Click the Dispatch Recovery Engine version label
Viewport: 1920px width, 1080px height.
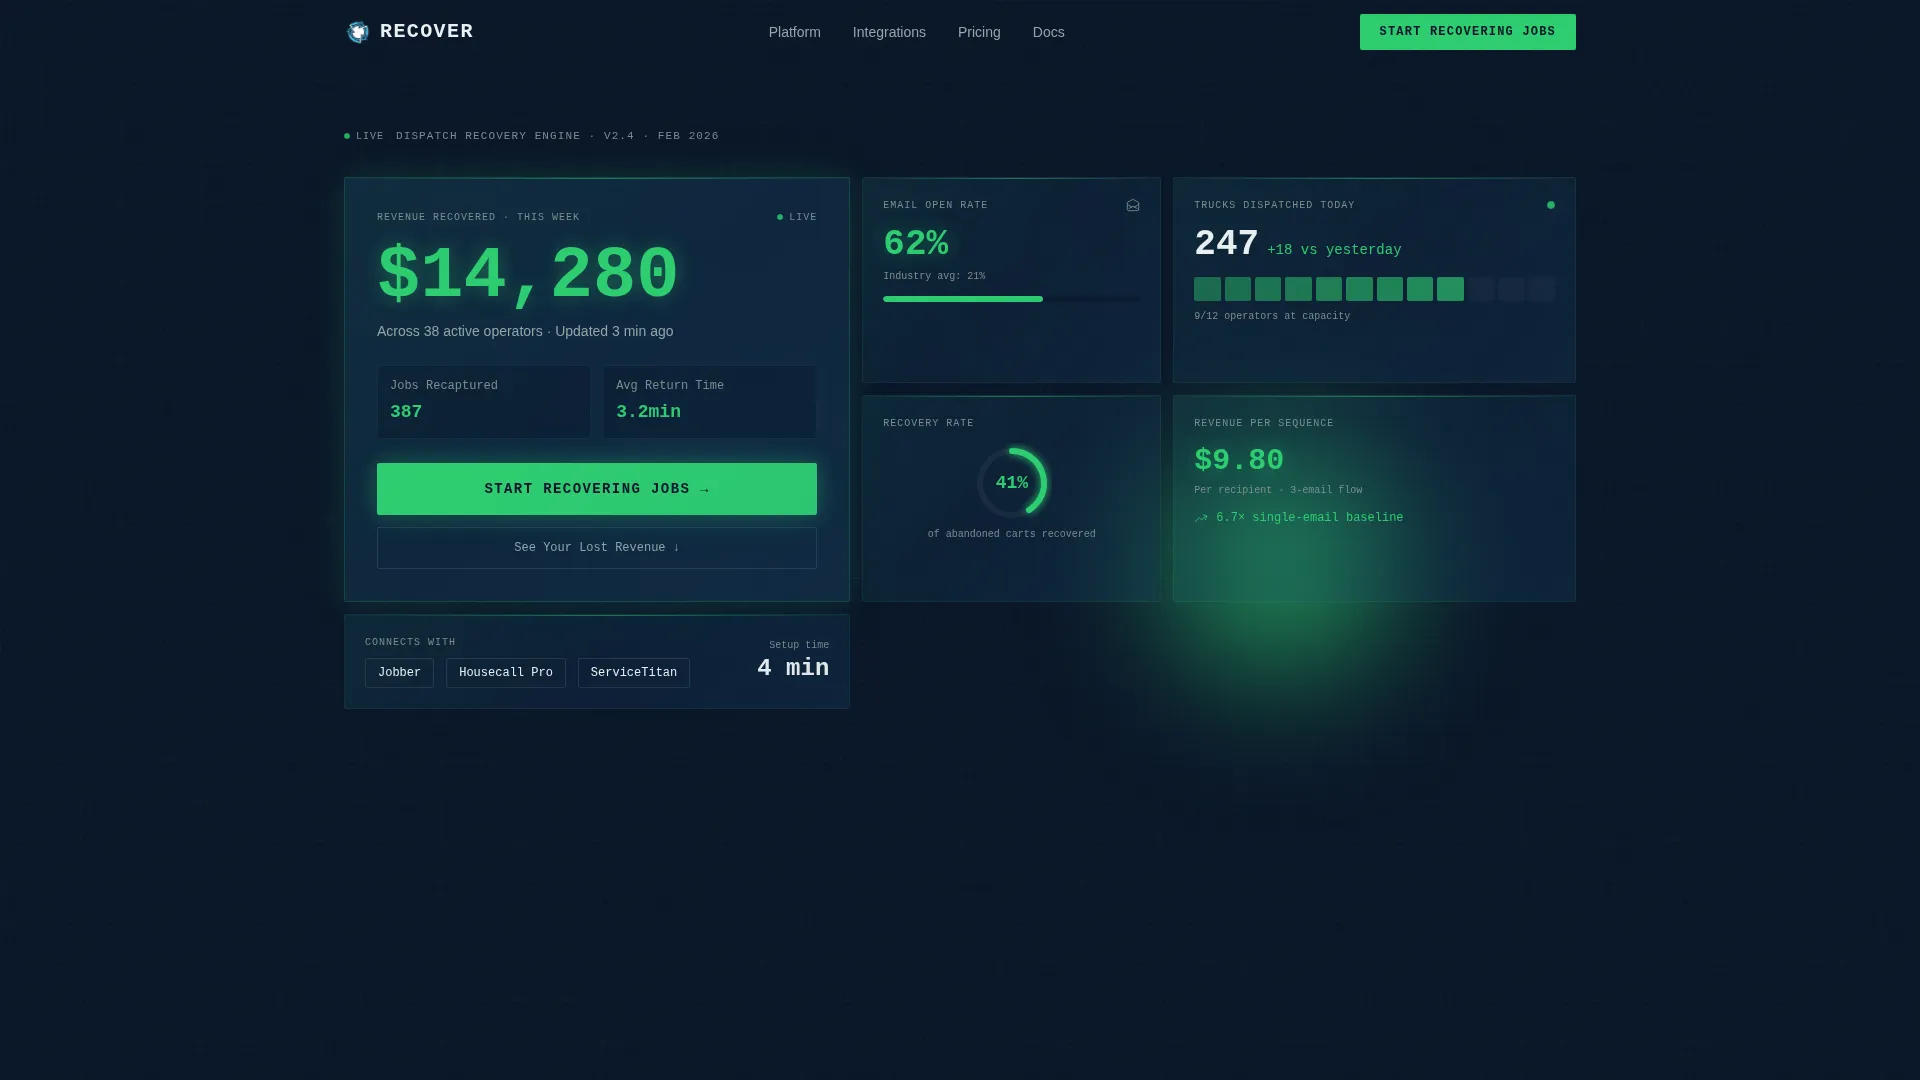click(x=558, y=136)
